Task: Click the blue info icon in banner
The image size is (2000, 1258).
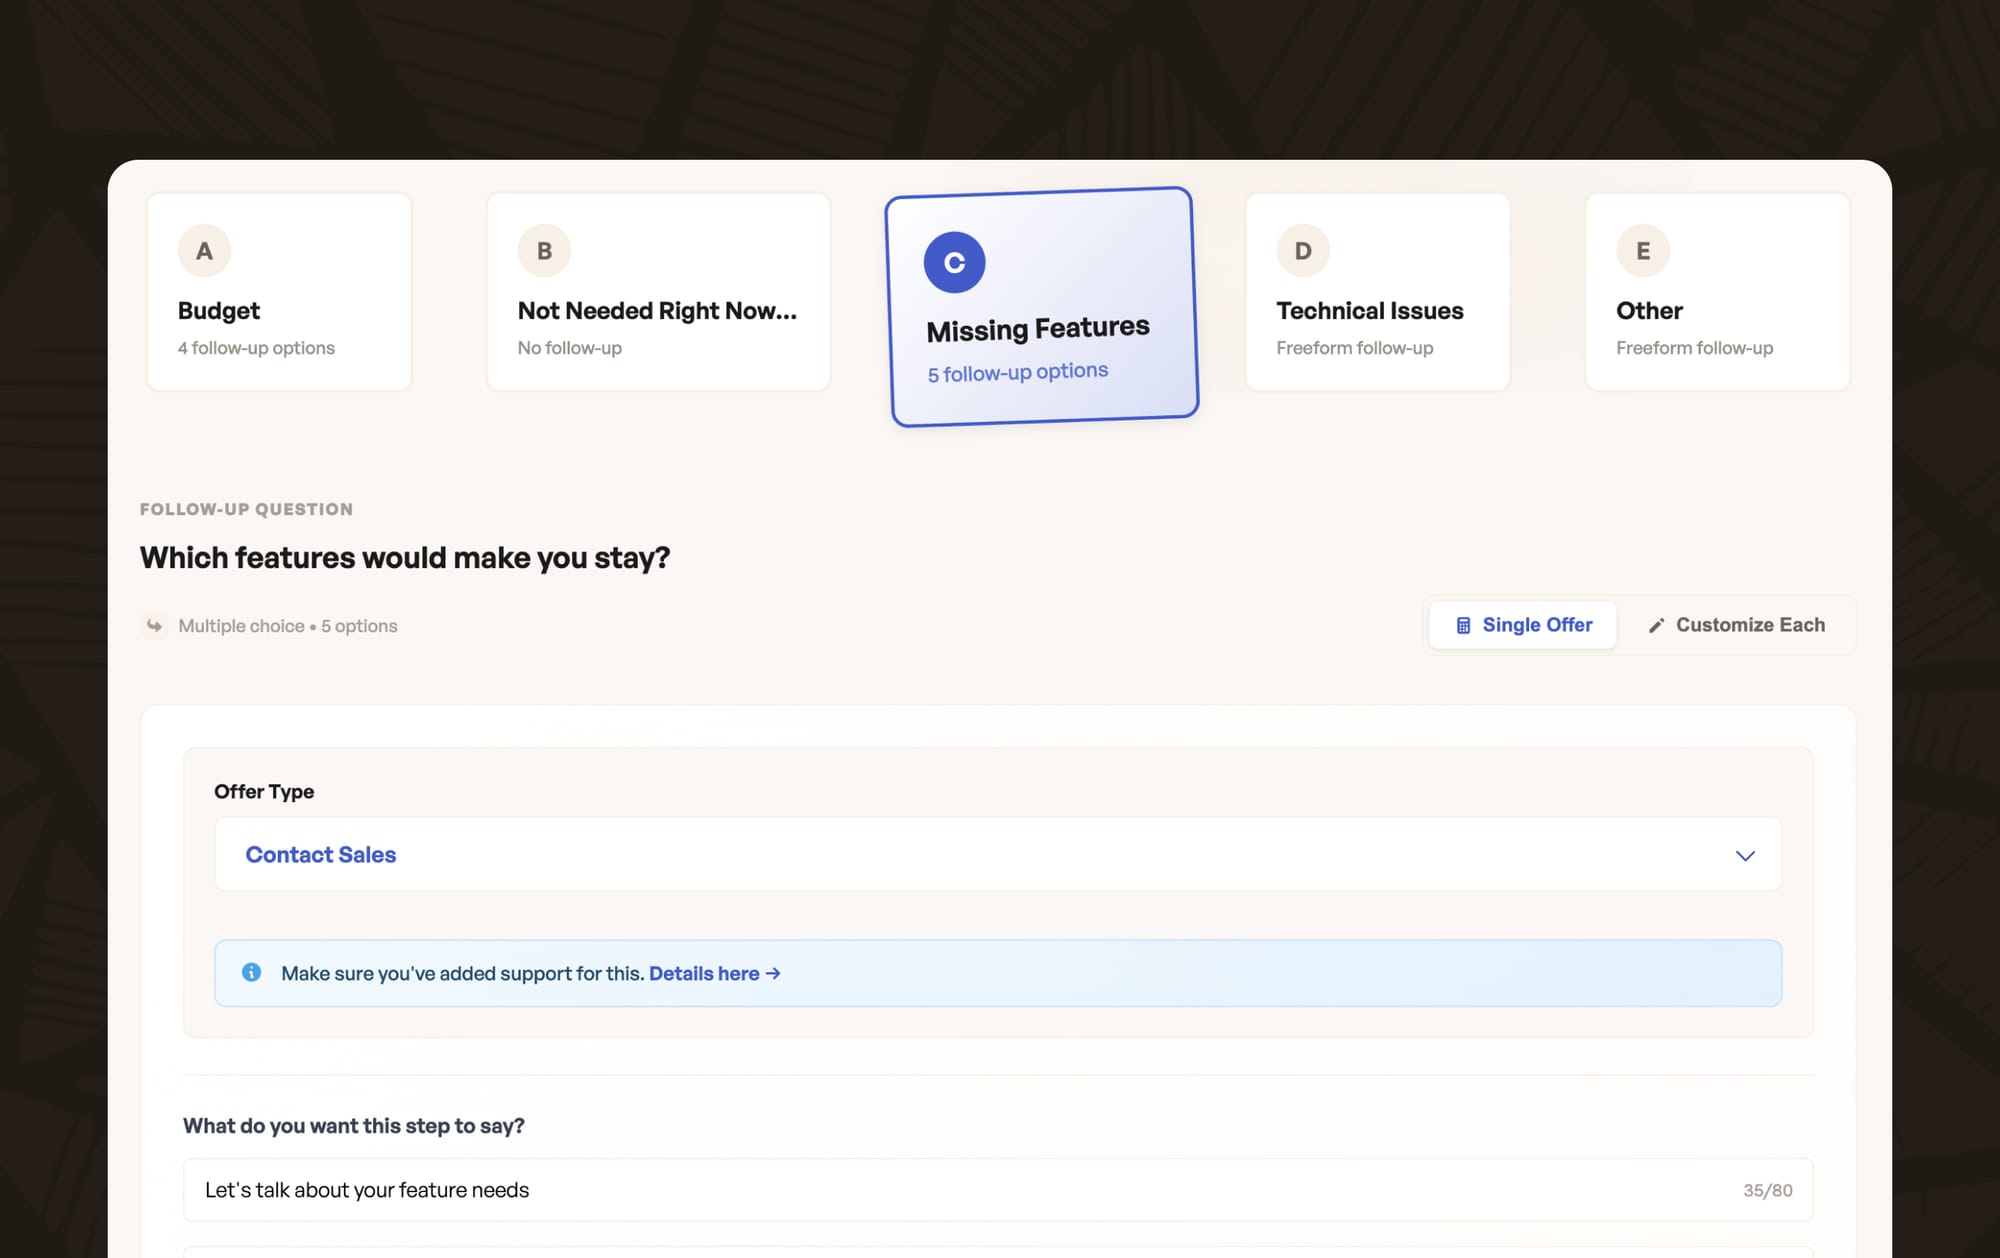Action: click(x=252, y=972)
